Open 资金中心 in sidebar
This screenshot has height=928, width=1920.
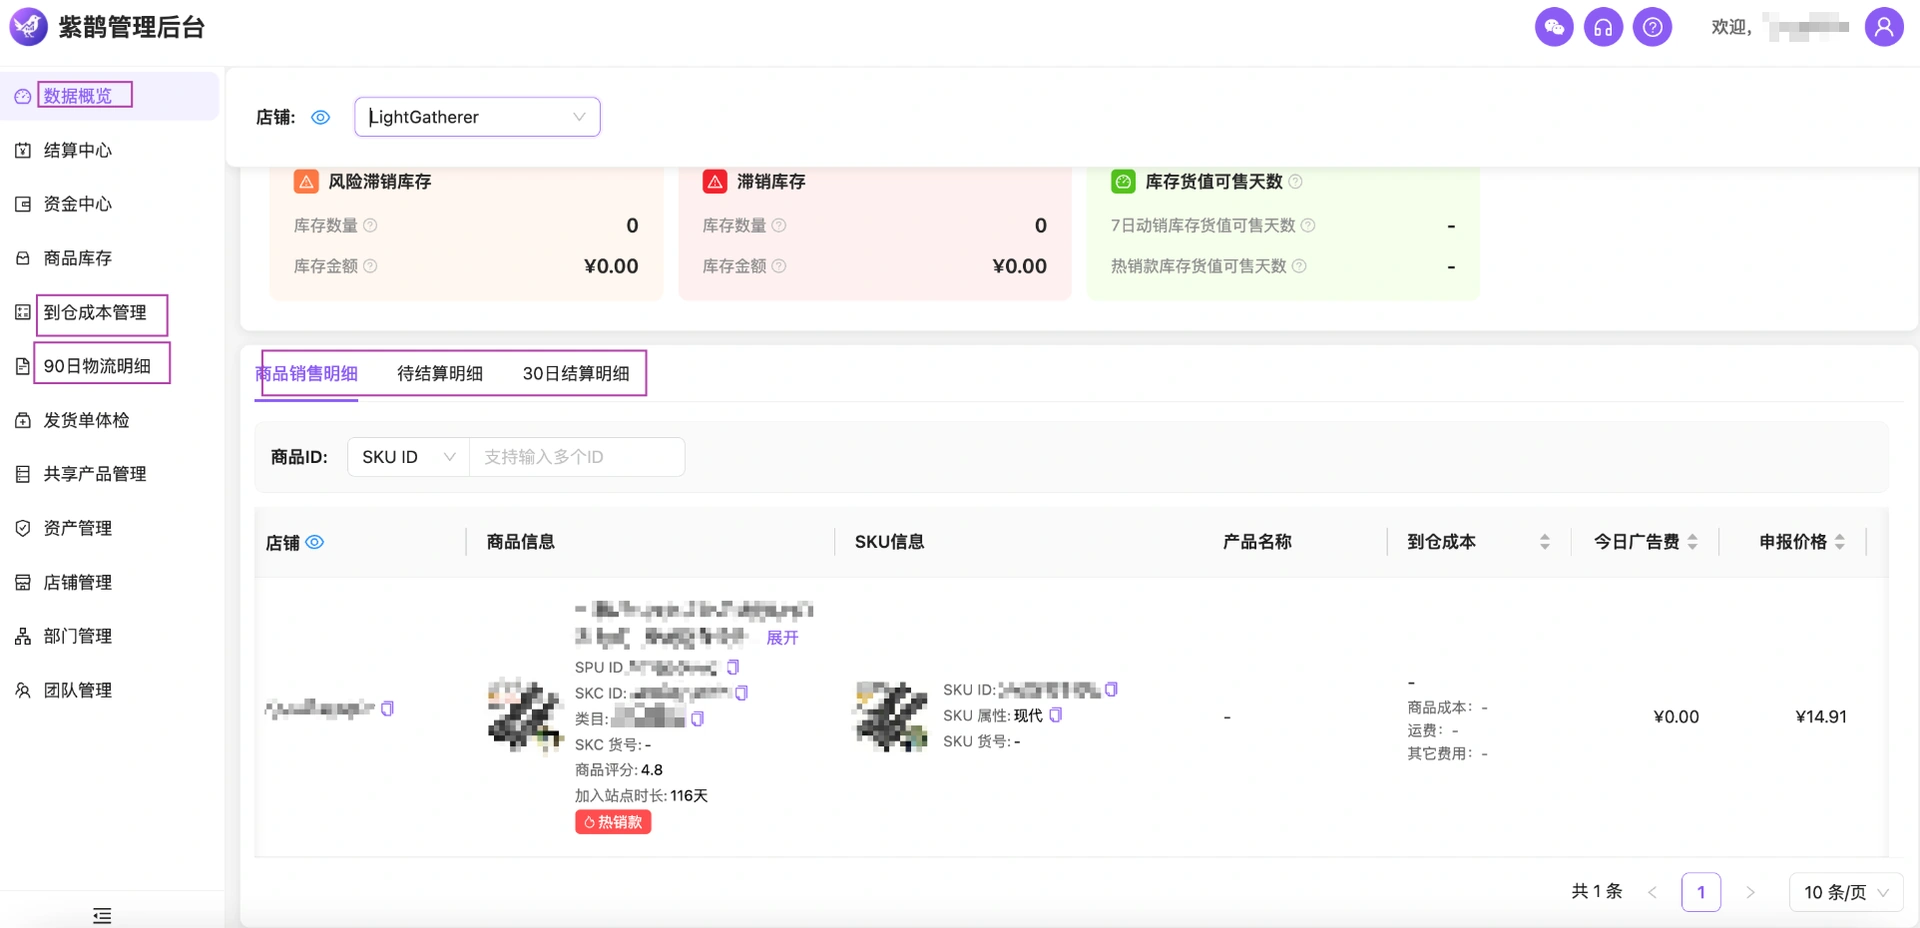110,204
